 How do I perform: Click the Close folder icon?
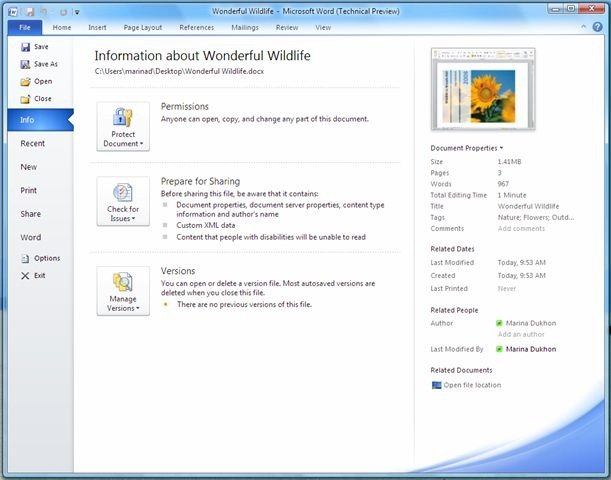(x=25, y=99)
